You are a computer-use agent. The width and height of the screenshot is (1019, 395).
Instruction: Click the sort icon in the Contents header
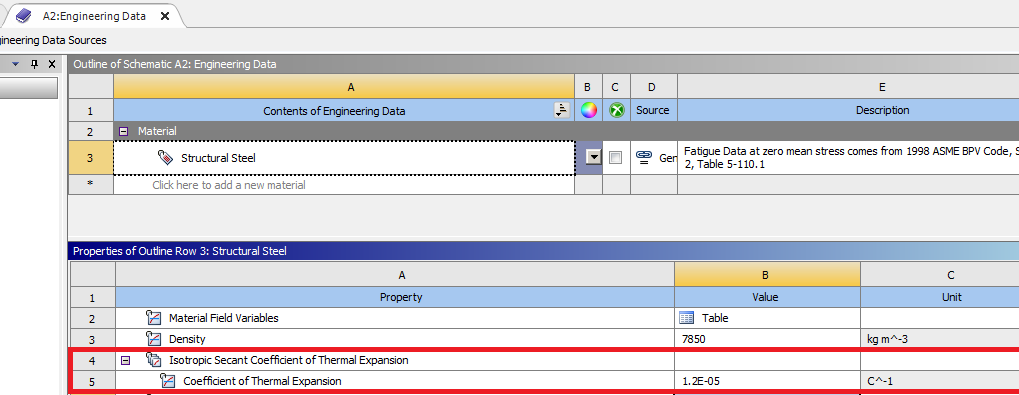click(x=562, y=110)
